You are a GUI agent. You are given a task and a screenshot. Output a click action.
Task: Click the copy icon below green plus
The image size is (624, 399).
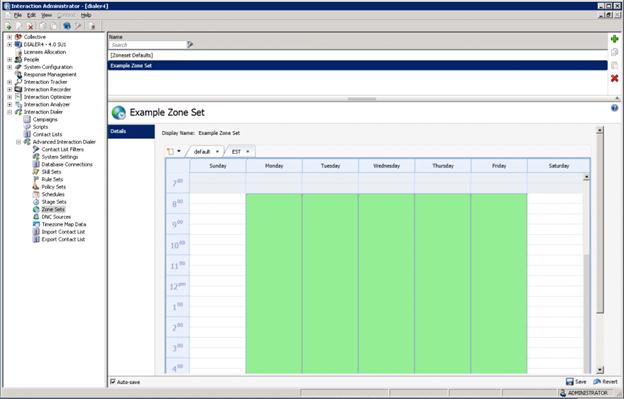[x=614, y=52]
